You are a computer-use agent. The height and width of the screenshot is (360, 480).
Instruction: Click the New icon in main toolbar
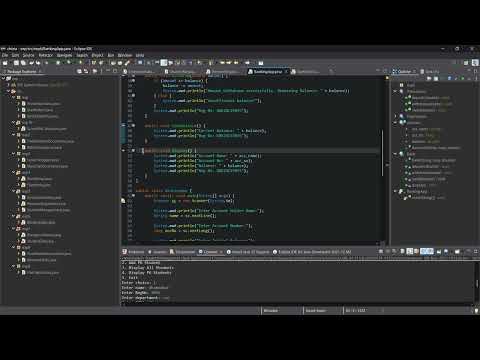[5, 63]
